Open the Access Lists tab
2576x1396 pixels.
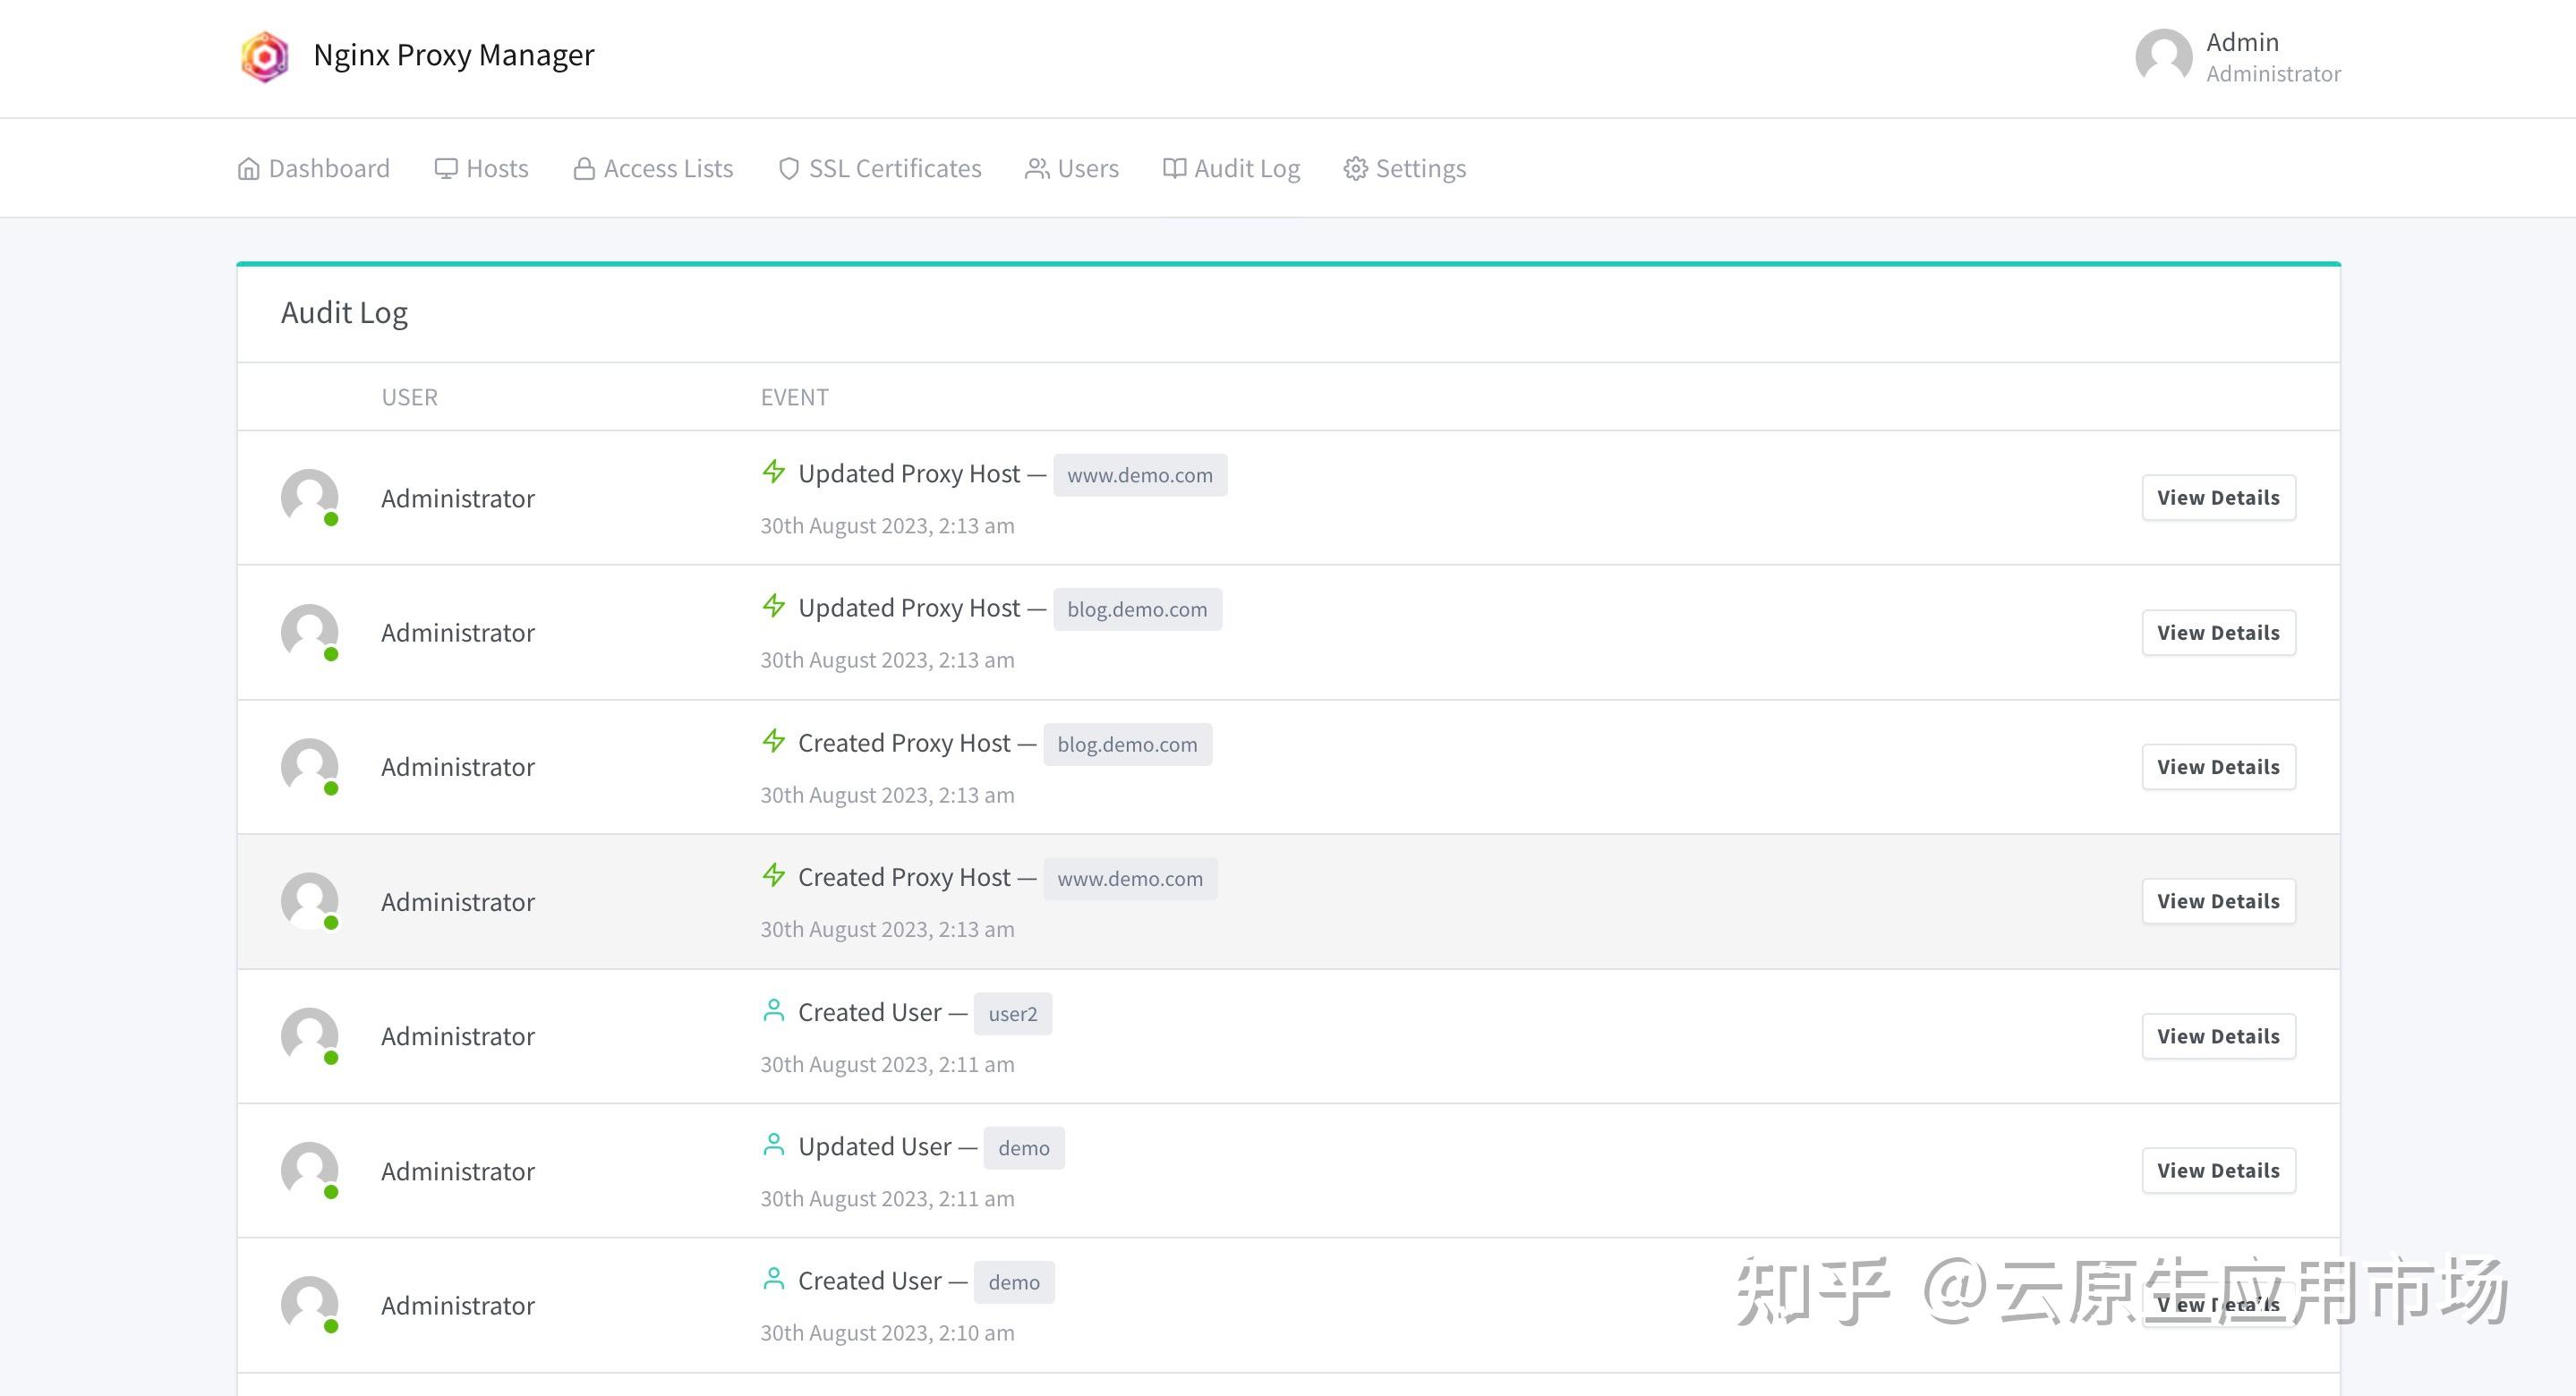coord(668,169)
